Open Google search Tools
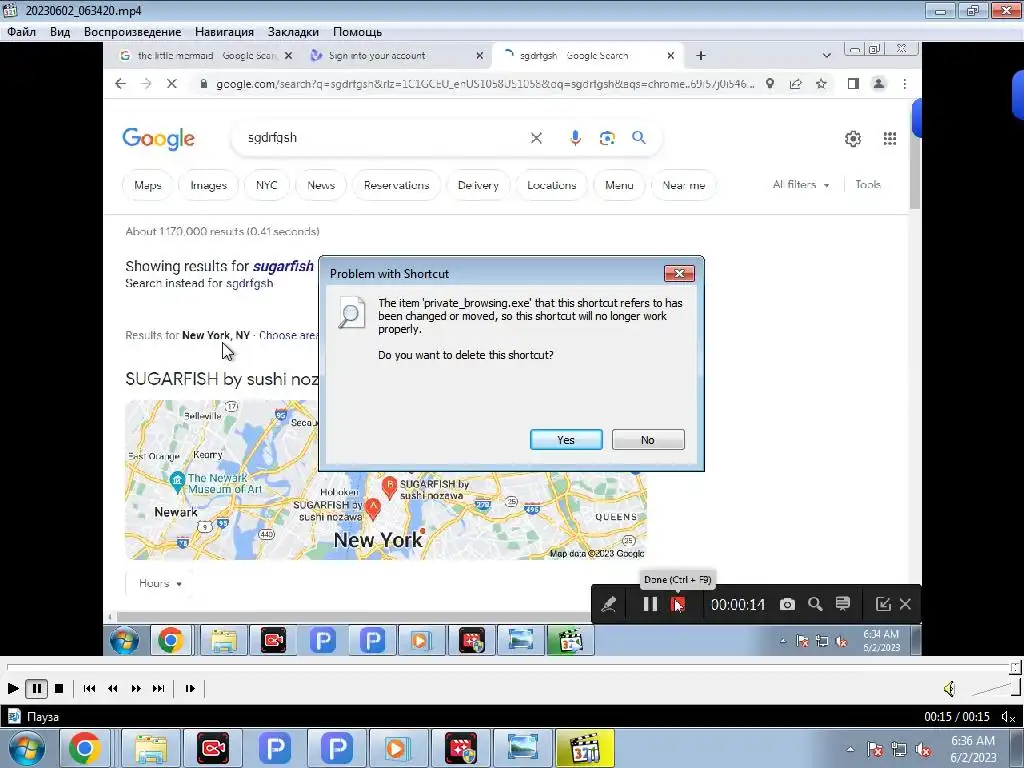This screenshot has height=768, width=1024. (x=868, y=185)
